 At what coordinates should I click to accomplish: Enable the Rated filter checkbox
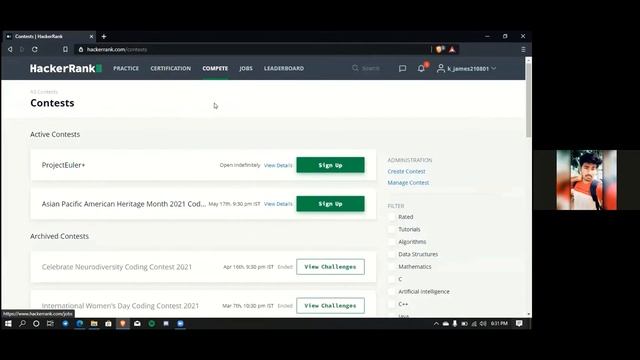tap(391, 217)
